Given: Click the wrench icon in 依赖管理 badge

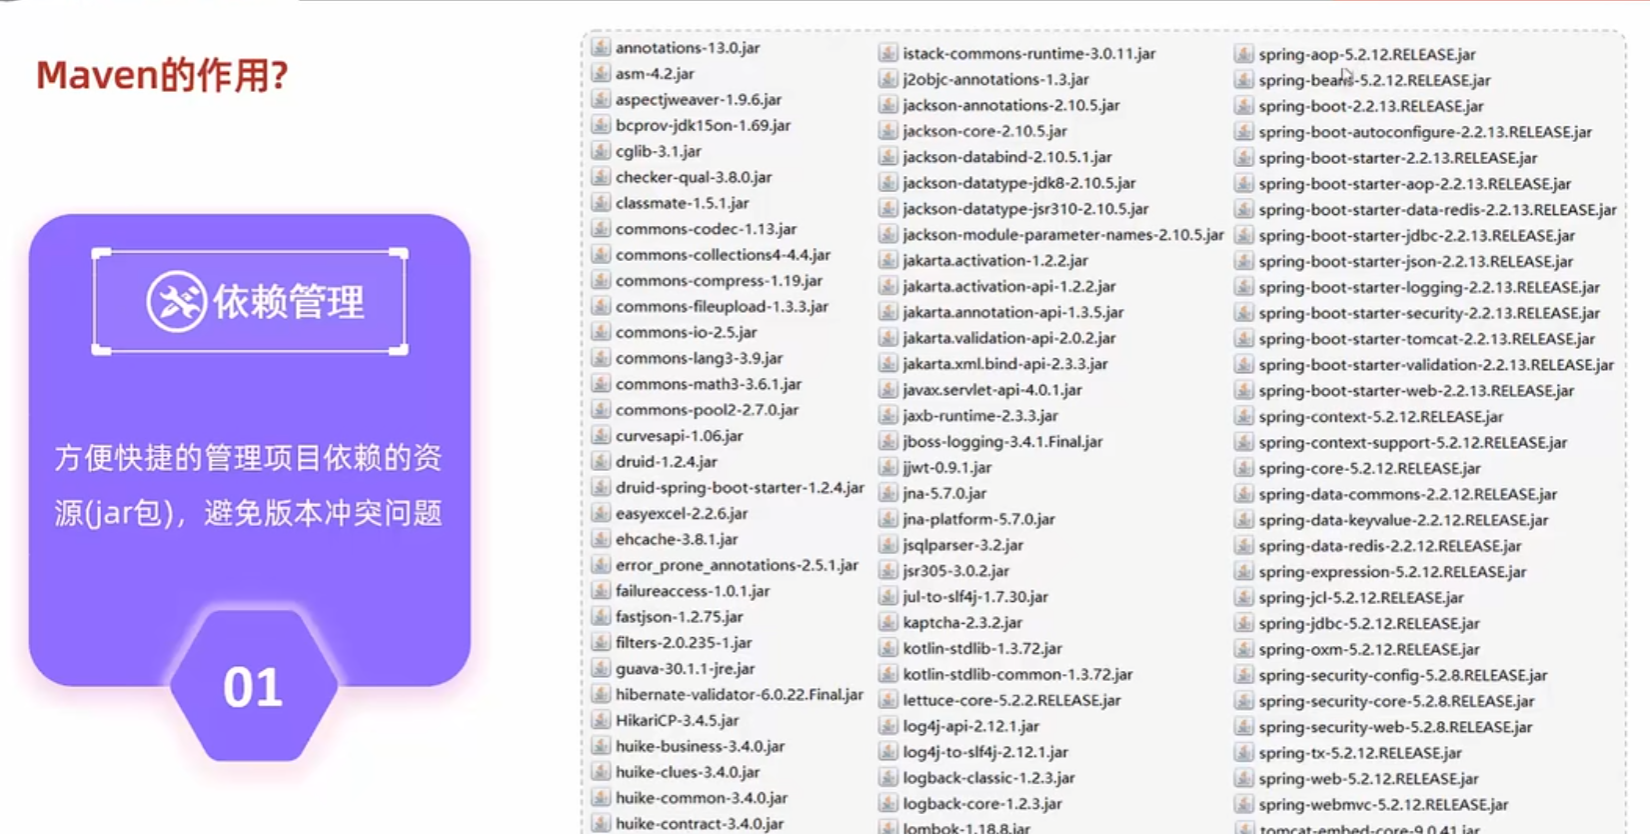Looking at the screenshot, I should [x=177, y=301].
